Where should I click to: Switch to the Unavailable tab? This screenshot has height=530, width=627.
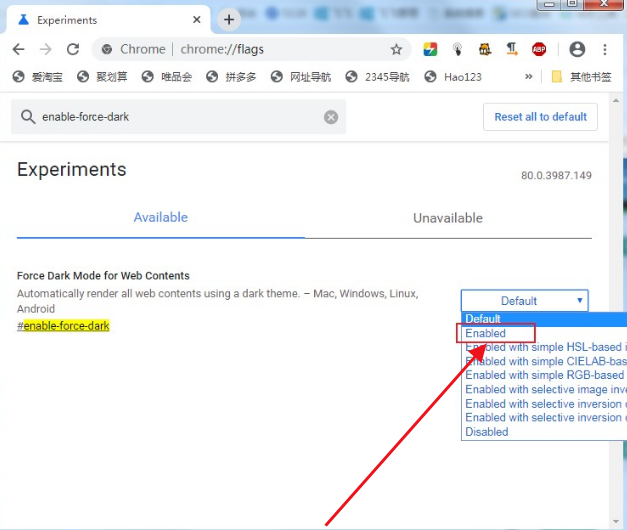pos(448,218)
